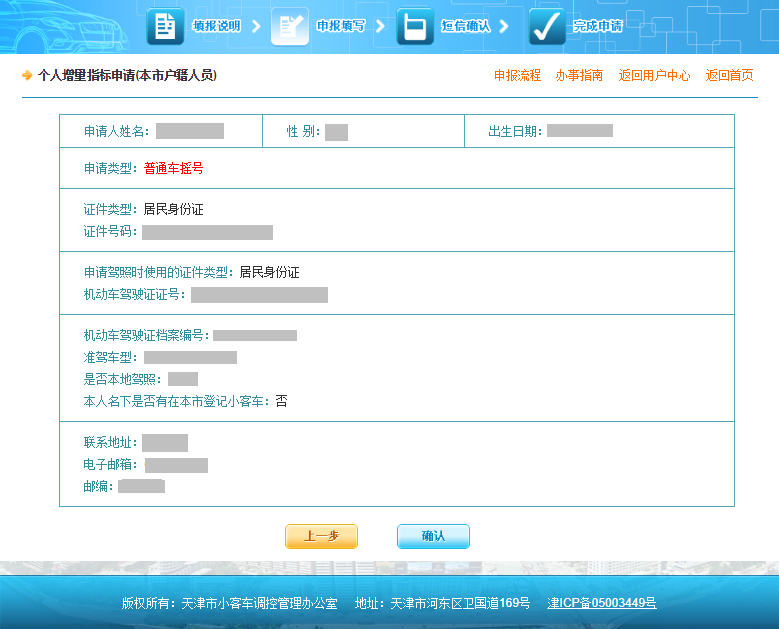Open the 申报流程 link
The height and width of the screenshot is (629, 779).
517,75
